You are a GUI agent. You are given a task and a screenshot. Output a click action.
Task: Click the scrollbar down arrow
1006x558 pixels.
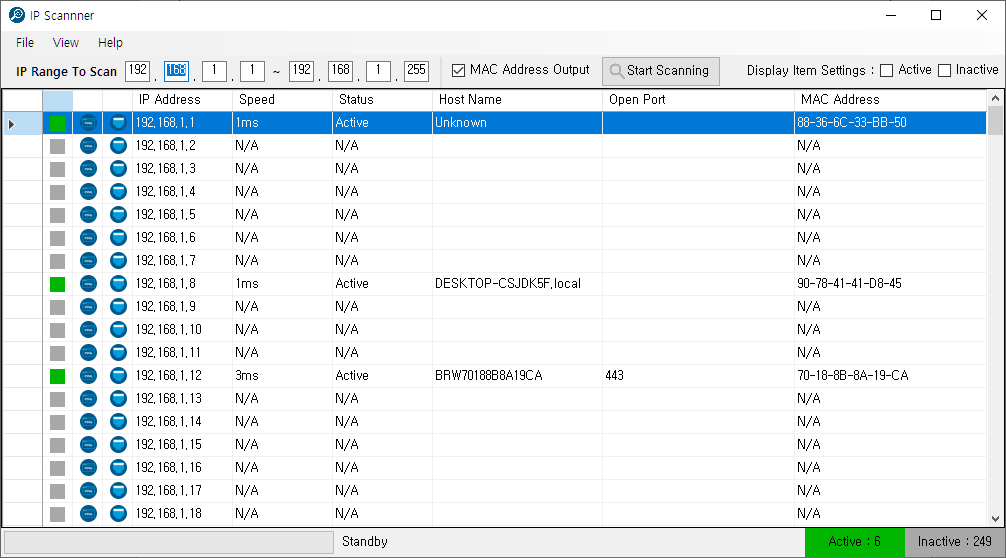(x=995, y=519)
